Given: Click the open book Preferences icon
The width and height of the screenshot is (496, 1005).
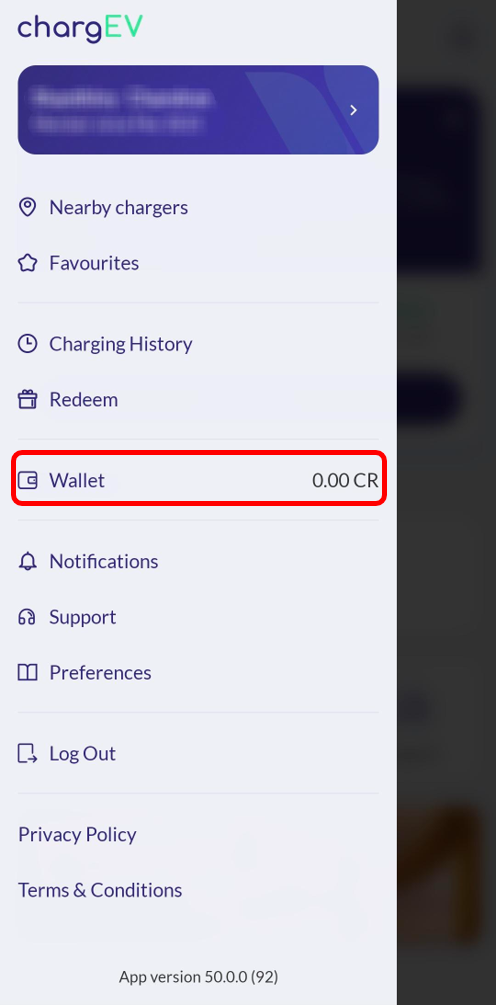Looking at the screenshot, I should tap(27, 673).
